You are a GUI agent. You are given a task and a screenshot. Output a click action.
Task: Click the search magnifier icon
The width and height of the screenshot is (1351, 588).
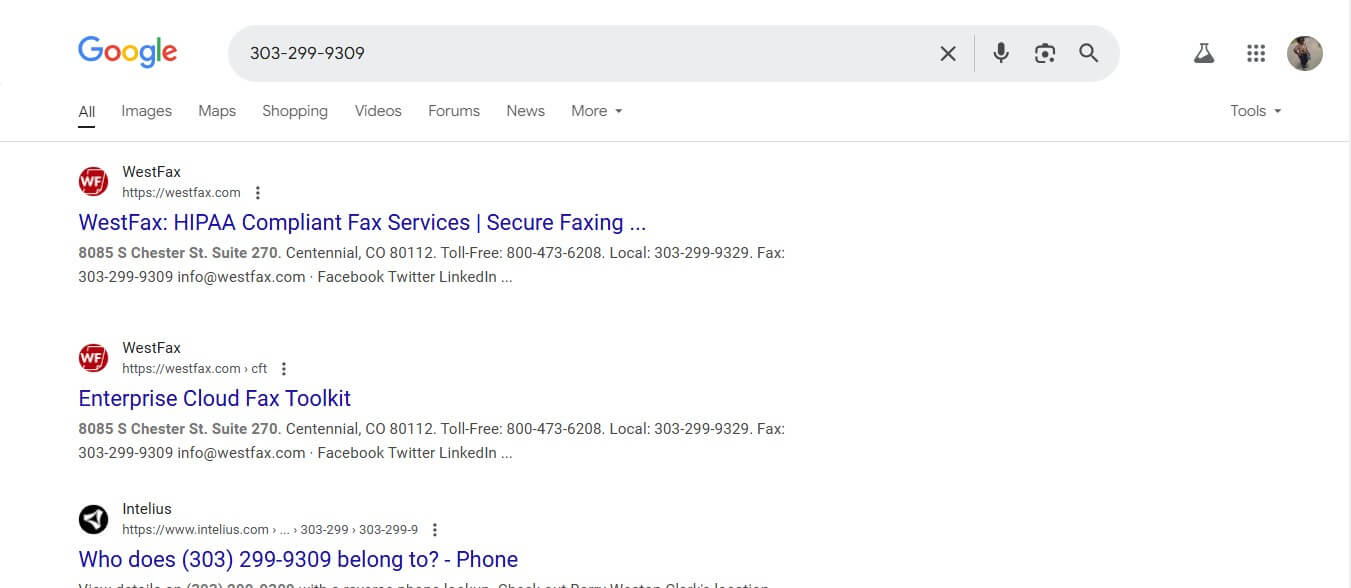pos(1089,53)
